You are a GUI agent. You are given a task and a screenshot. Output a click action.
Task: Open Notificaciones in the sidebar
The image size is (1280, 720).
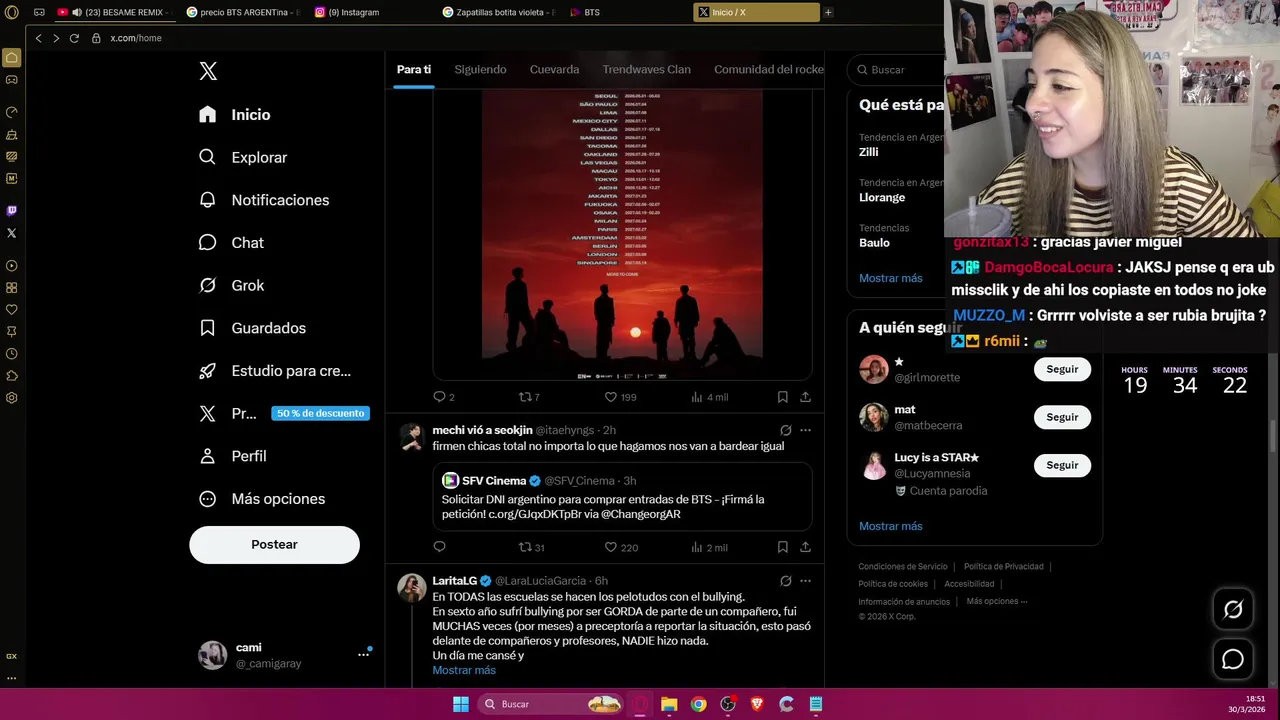click(264, 200)
